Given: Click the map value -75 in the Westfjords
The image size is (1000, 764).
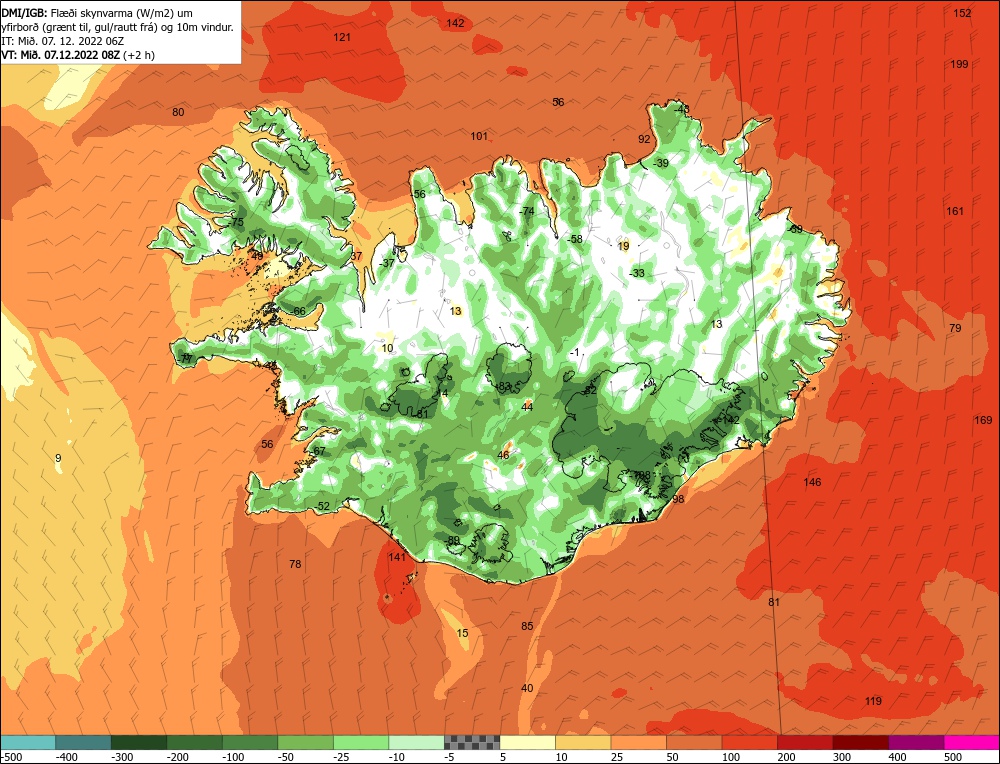Looking at the screenshot, I should [237, 222].
